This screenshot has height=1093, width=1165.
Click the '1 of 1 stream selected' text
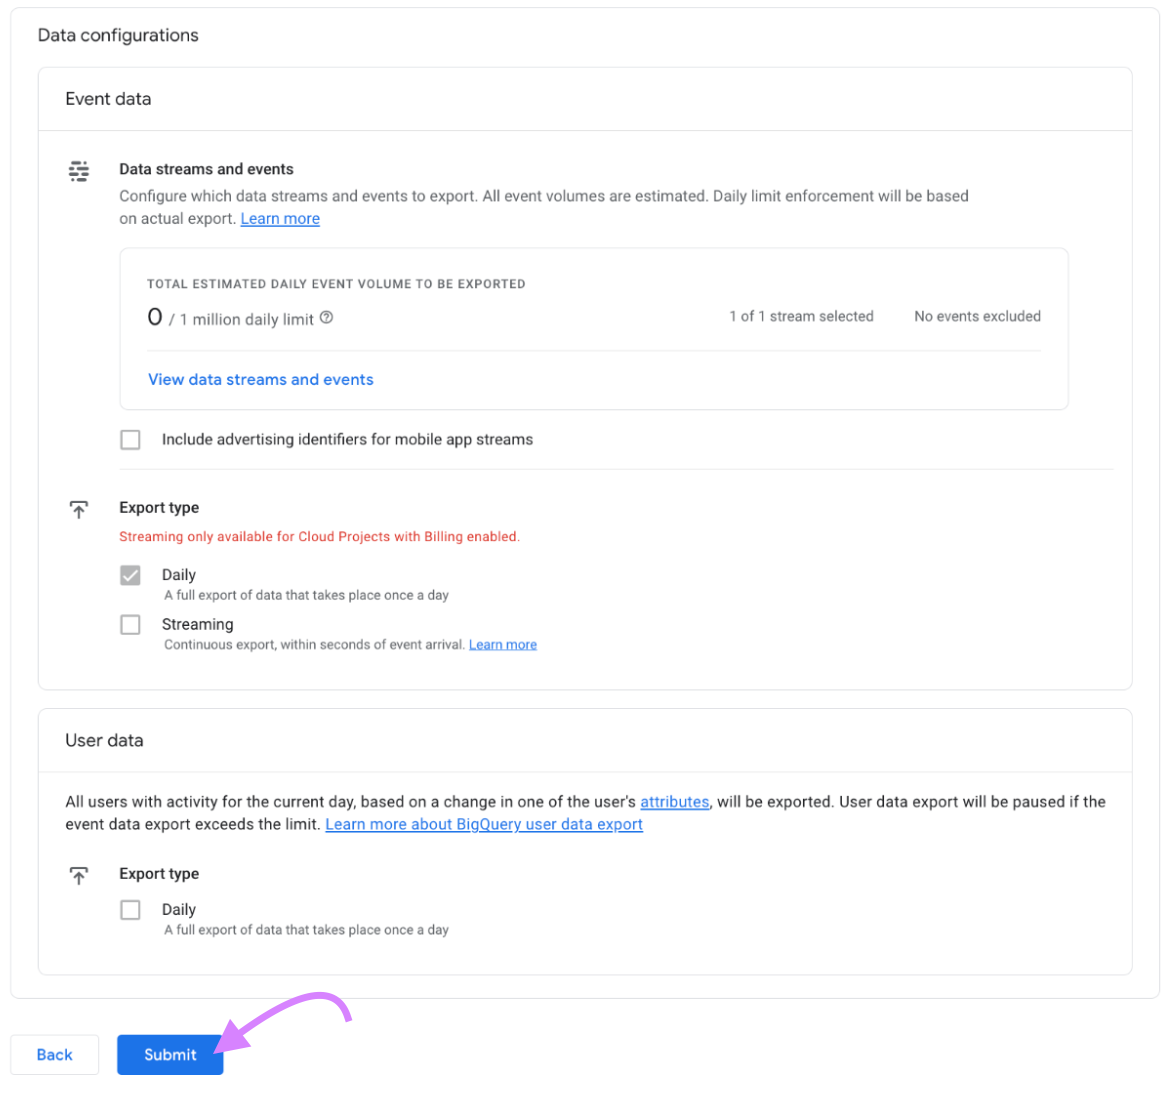[800, 316]
